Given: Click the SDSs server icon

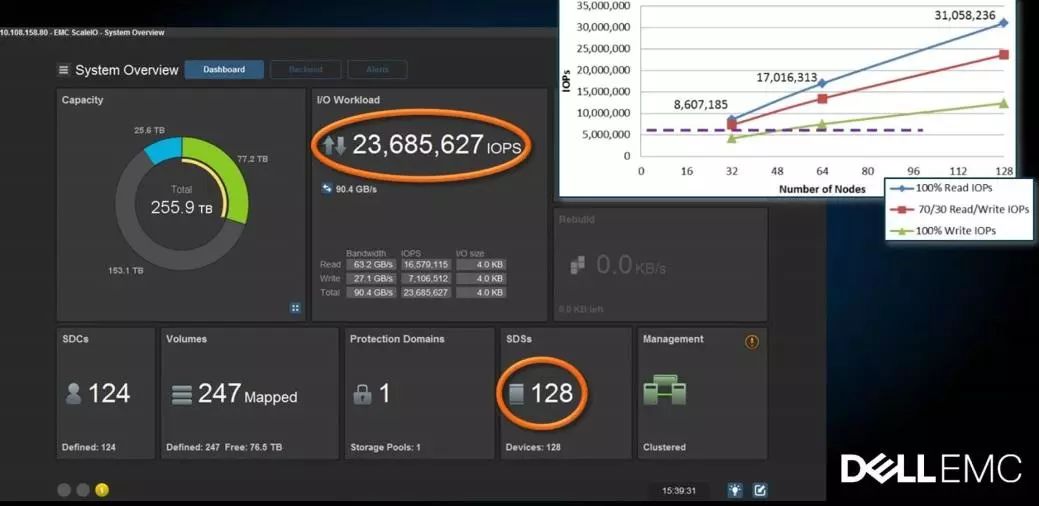Looking at the screenshot, I should tap(516, 394).
